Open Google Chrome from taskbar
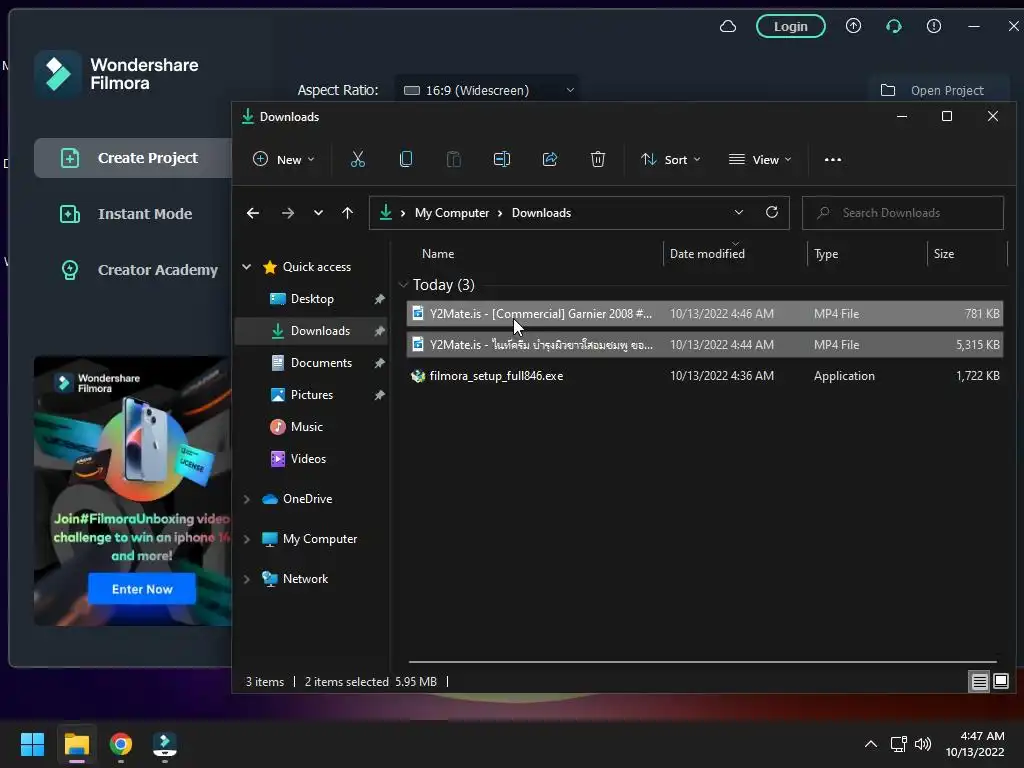Image resolution: width=1024 pixels, height=768 pixels. 121,744
